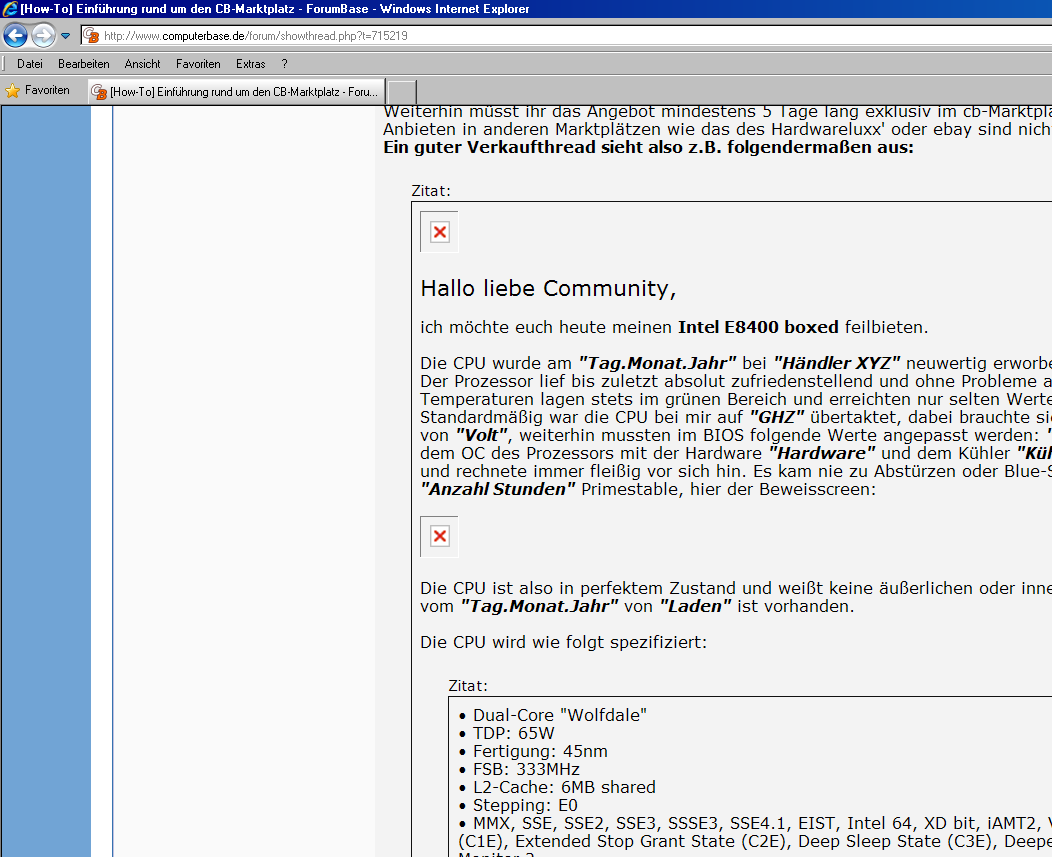Viewport: 1052px width, 857px height.
Task: Click the 'Hallo liebe Community,' heading
Action: pos(548,289)
